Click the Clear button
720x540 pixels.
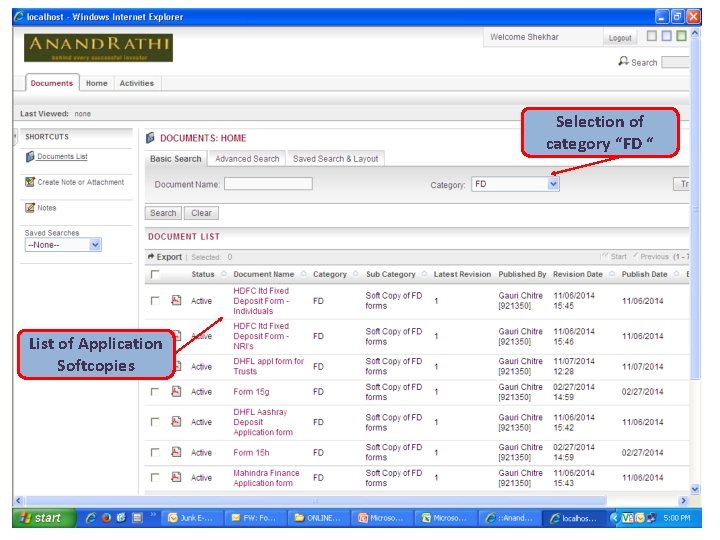click(x=201, y=213)
